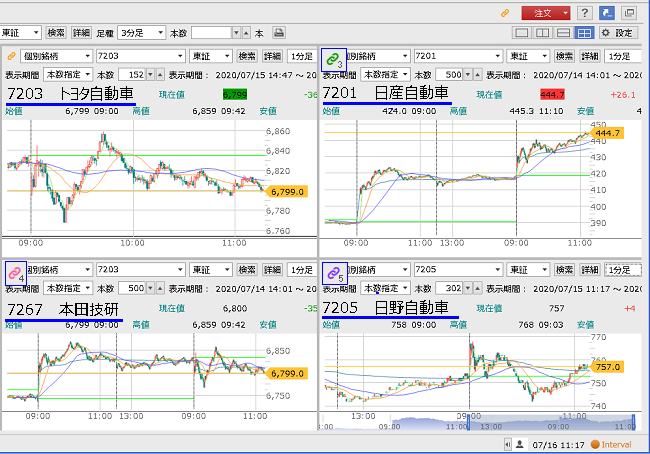Open the red 注文 order dropdown
This screenshot has height=454, width=650.
[546, 13]
